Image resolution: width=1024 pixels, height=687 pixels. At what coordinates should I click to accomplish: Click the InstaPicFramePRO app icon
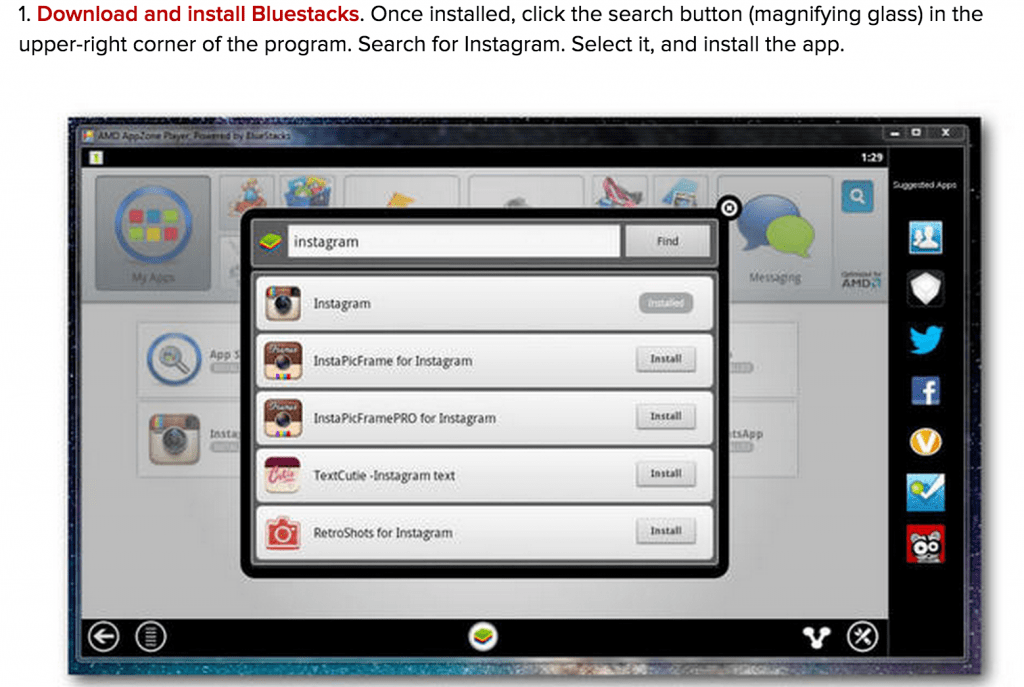tap(283, 418)
